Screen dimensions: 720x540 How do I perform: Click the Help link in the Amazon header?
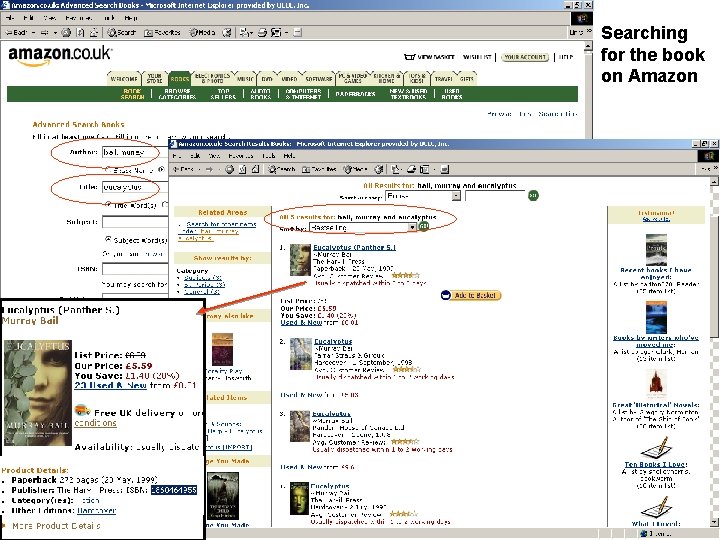coord(566,57)
